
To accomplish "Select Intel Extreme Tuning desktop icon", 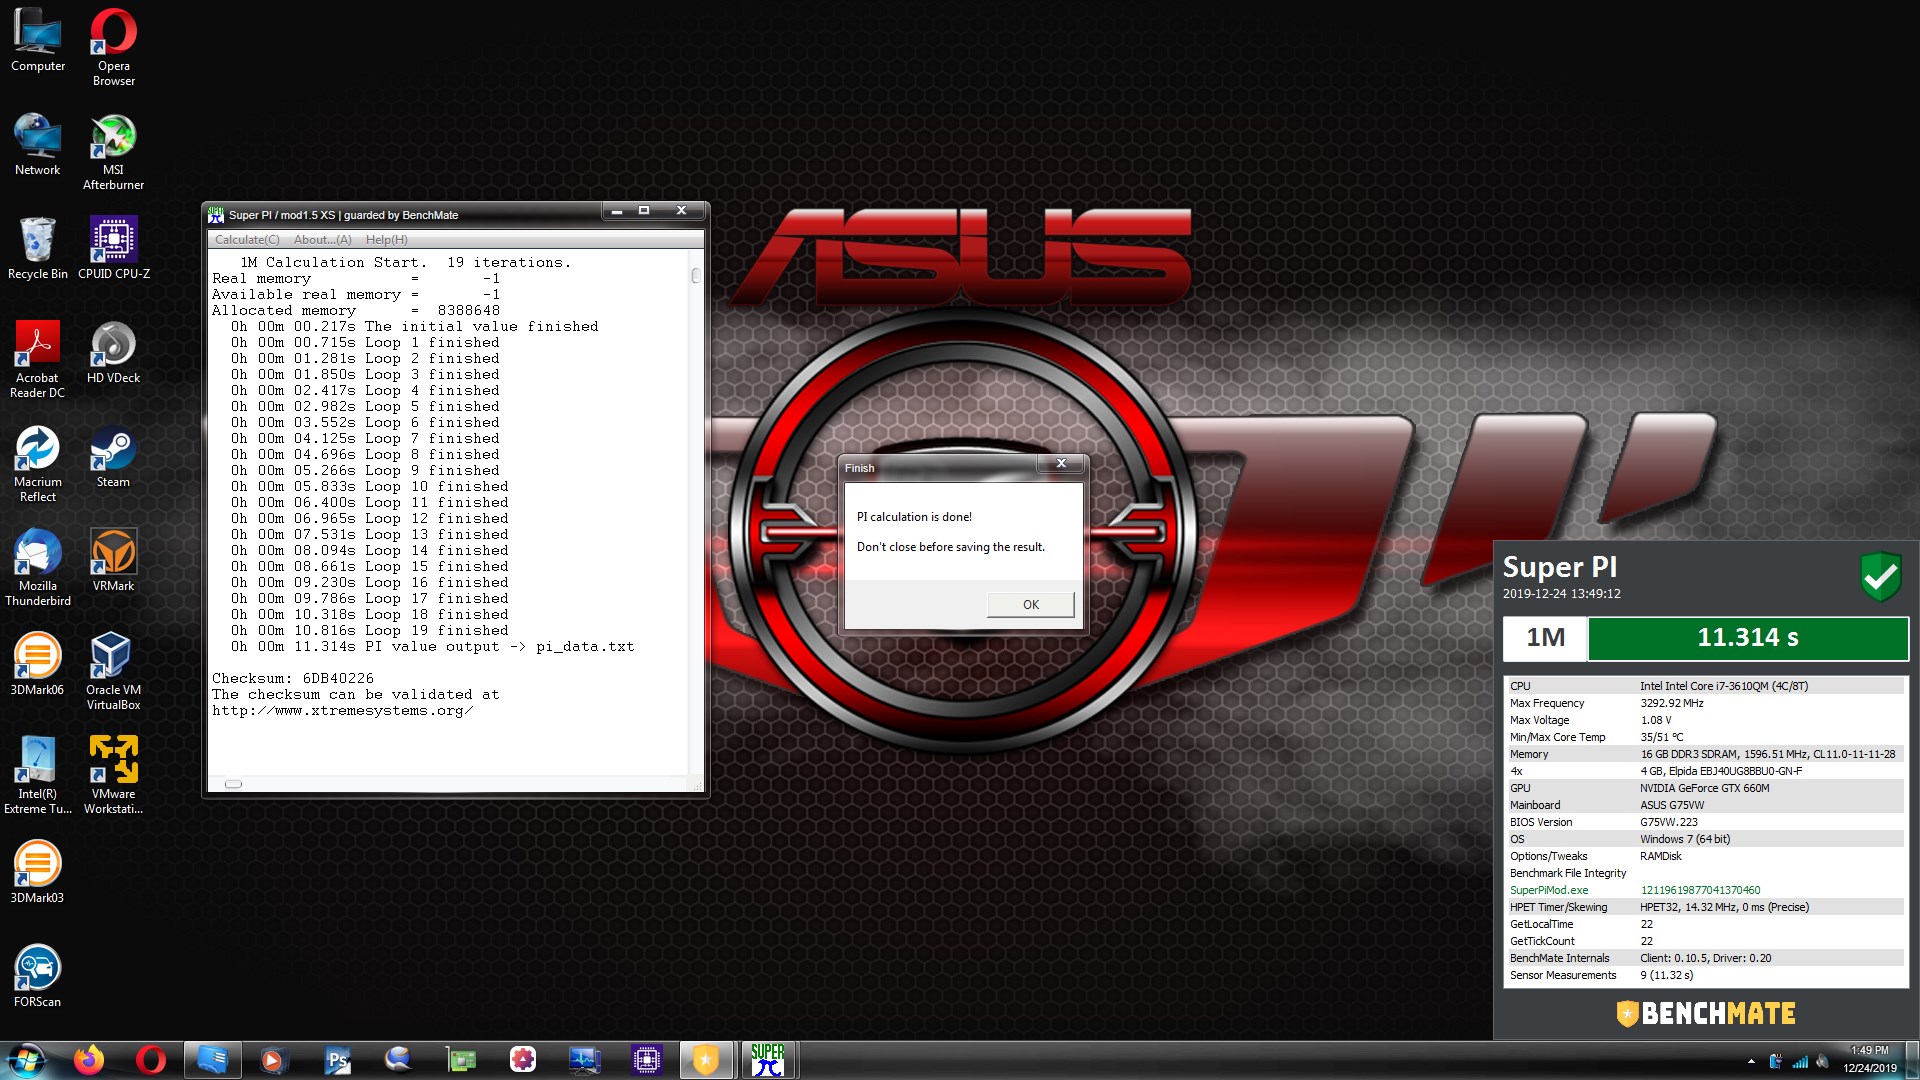I will tap(38, 775).
